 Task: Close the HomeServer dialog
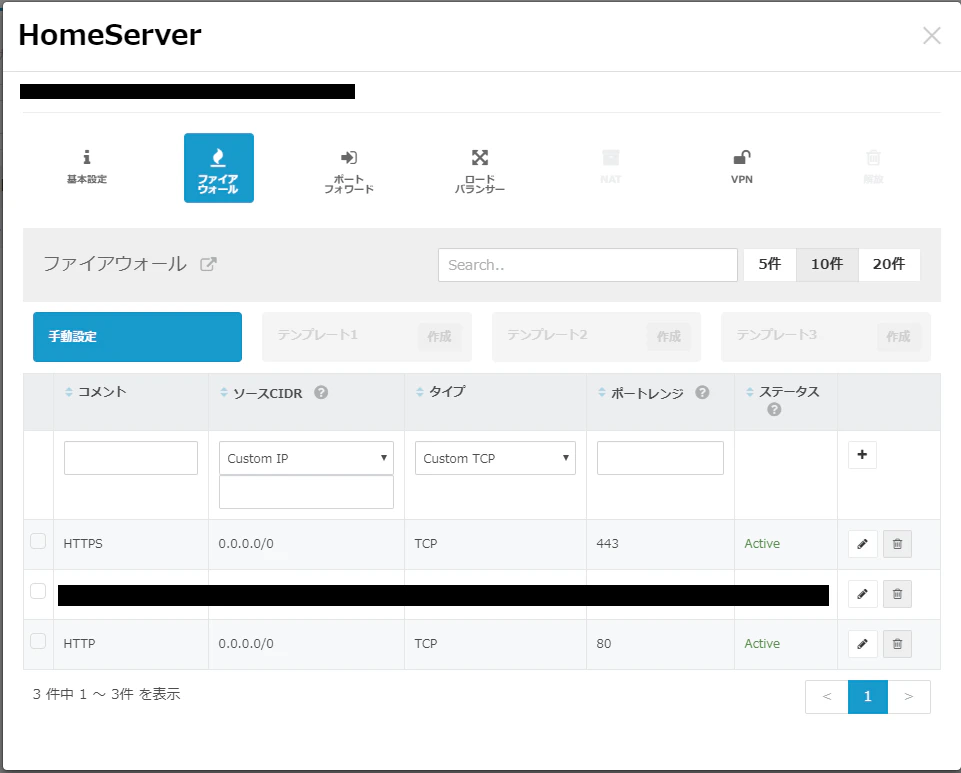(932, 36)
